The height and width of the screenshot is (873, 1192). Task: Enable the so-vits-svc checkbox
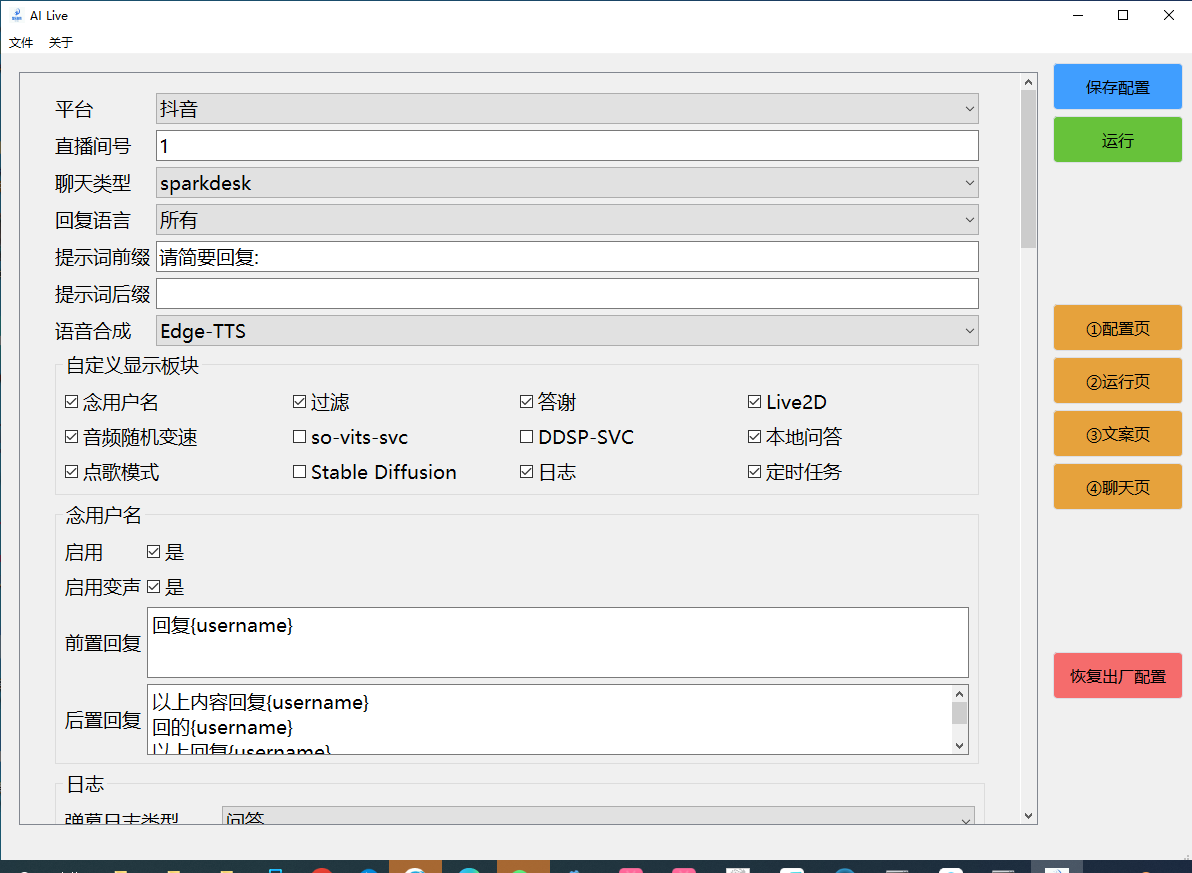tap(298, 437)
